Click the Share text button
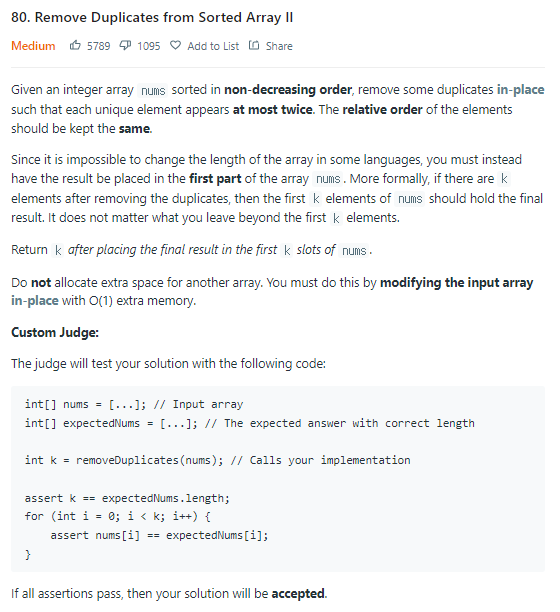 [x=279, y=46]
